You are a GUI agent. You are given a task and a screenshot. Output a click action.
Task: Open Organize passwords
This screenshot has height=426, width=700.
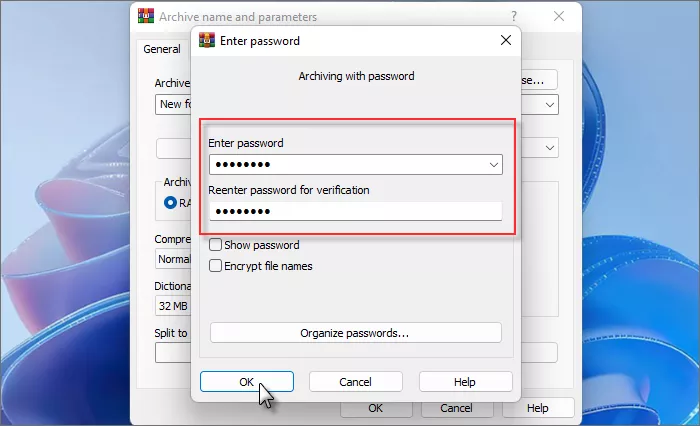pos(355,333)
